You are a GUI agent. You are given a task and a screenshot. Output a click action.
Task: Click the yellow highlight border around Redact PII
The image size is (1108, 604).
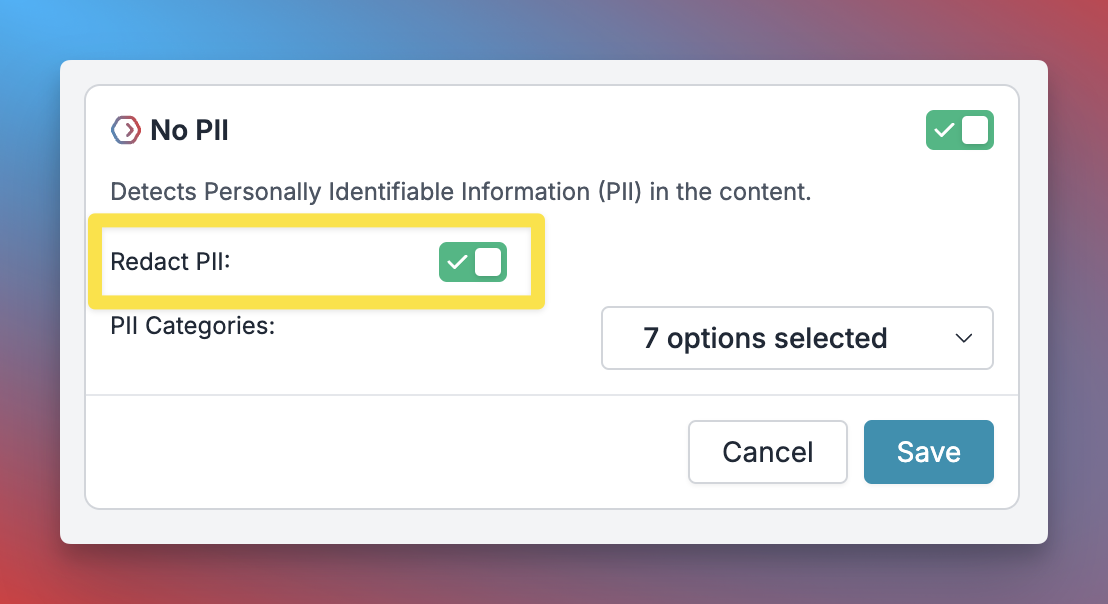click(317, 220)
